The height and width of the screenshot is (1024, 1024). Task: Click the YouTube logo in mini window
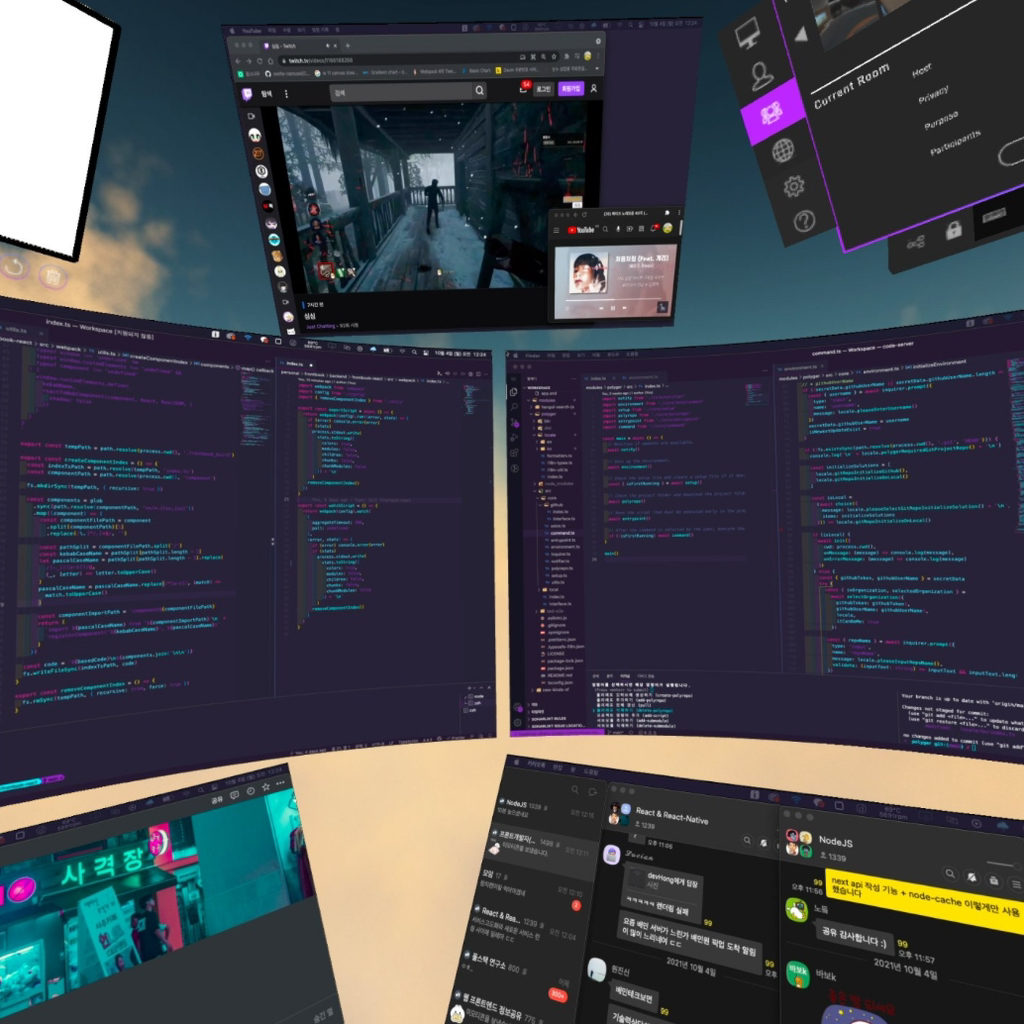[581, 230]
